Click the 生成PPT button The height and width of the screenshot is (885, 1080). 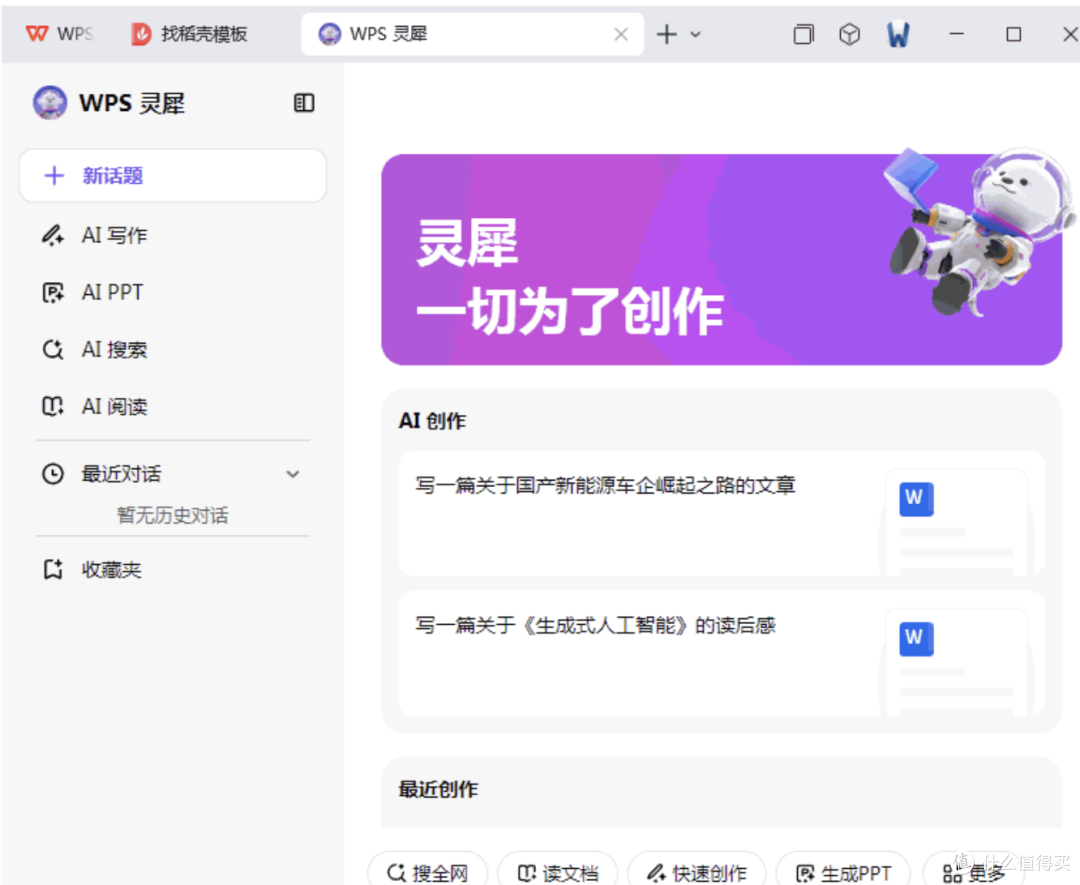click(843, 872)
